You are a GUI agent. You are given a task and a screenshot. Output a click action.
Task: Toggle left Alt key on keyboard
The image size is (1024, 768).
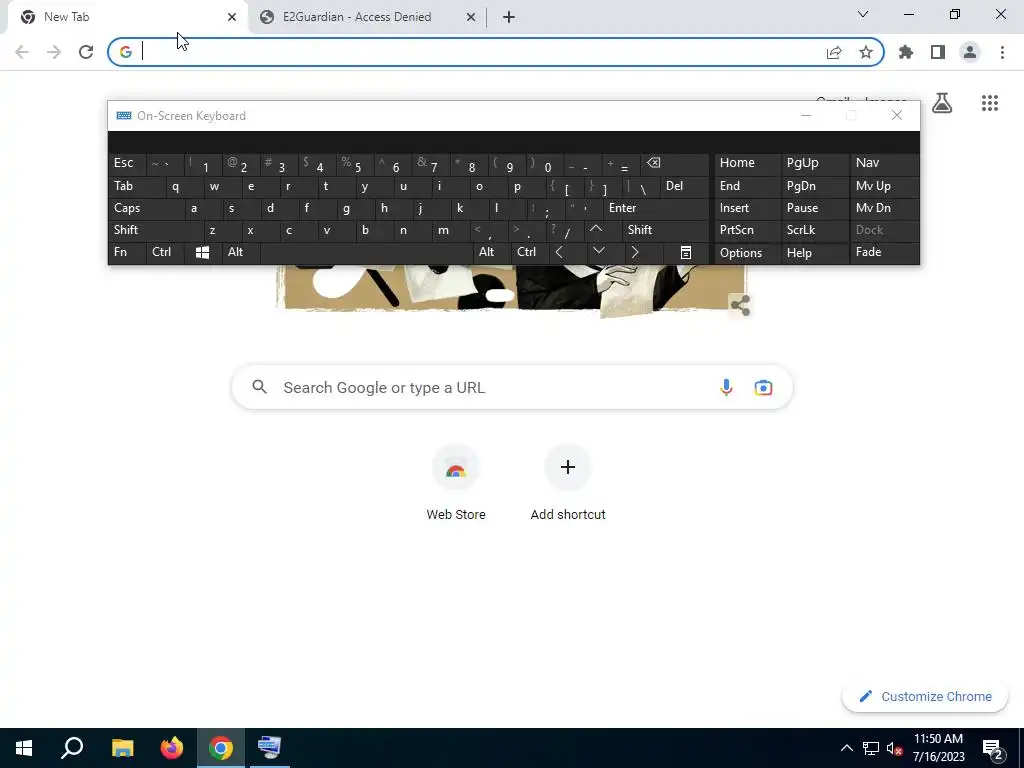point(240,252)
